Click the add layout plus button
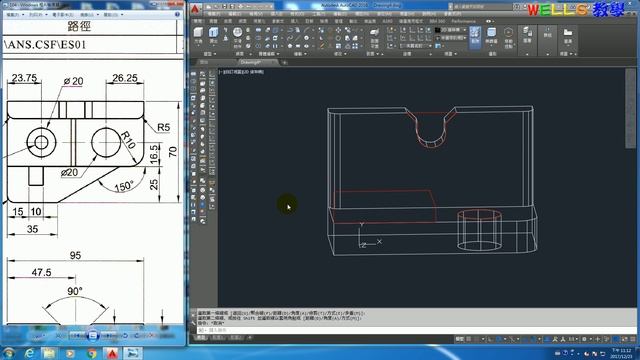Screen dimensions: 640x360 (250, 338)
